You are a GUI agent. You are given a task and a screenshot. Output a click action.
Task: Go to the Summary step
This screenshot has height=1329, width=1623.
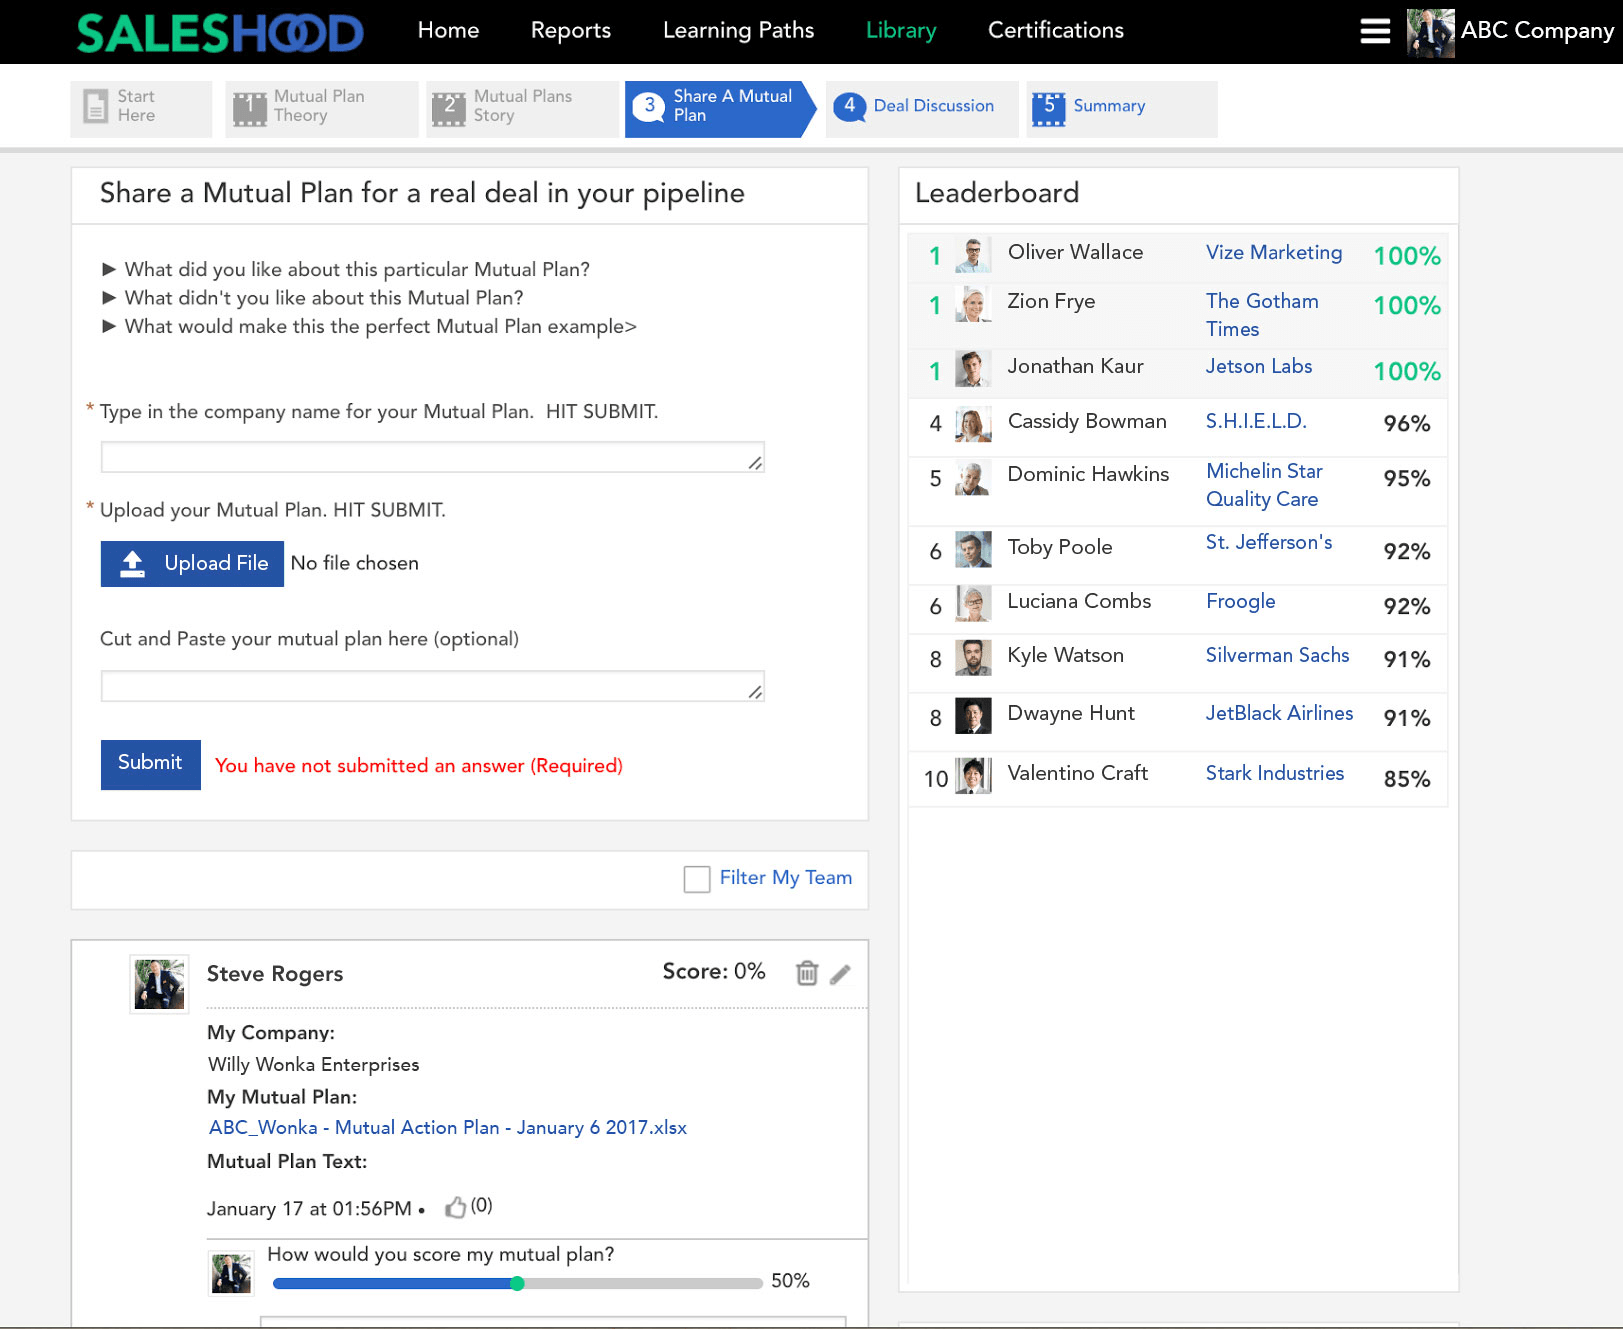tap(1121, 108)
